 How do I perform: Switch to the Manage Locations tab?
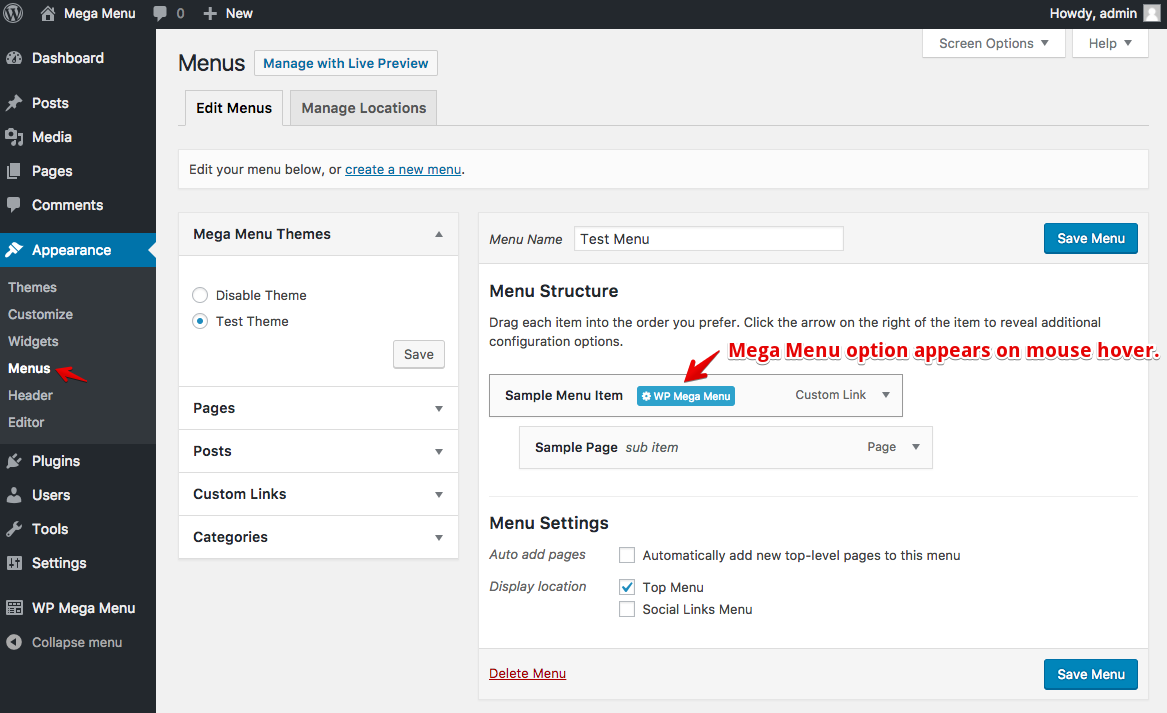[x=364, y=108]
